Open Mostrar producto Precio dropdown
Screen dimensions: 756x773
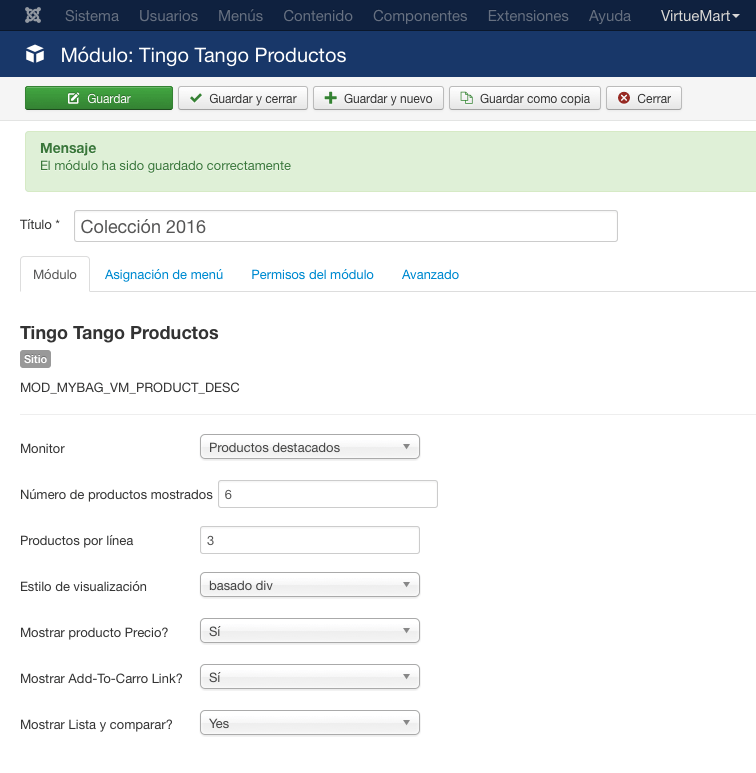(309, 631)
